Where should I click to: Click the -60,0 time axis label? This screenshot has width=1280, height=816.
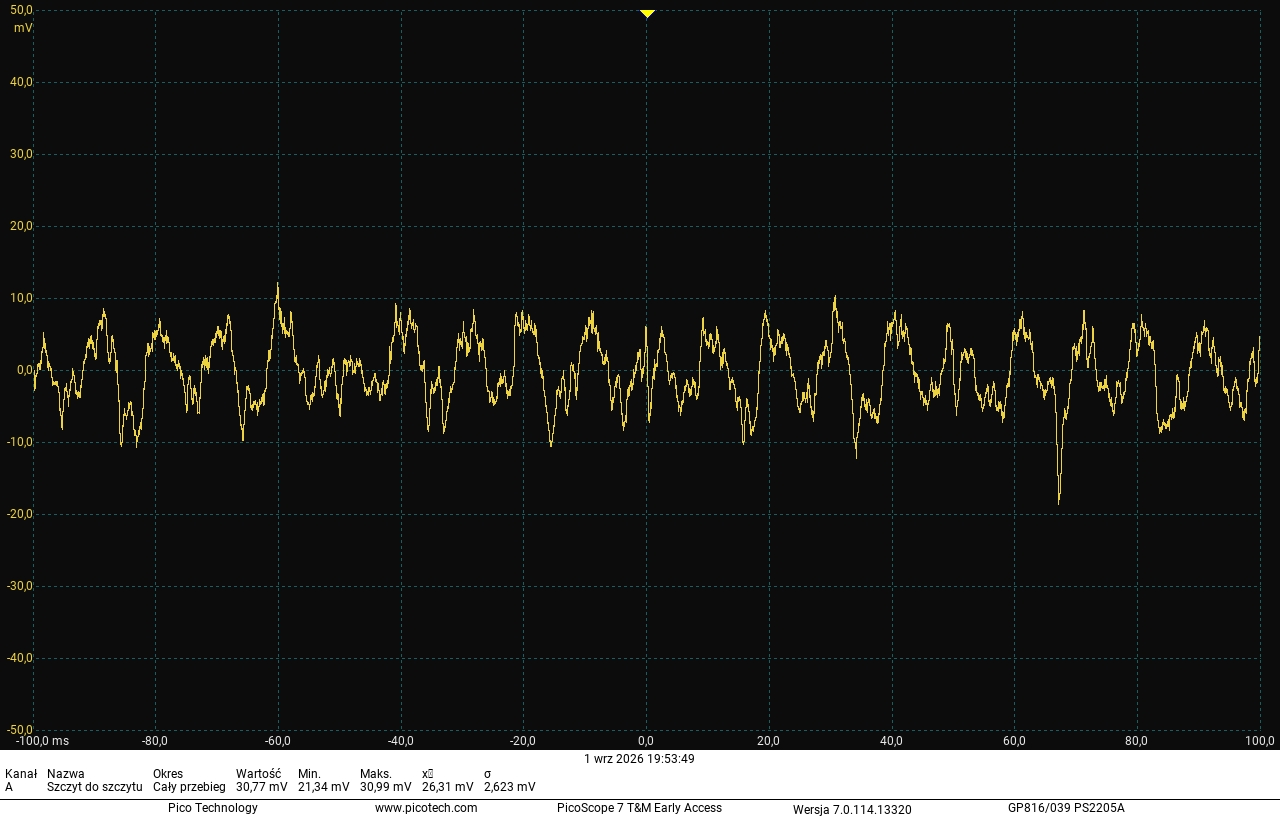278,741
